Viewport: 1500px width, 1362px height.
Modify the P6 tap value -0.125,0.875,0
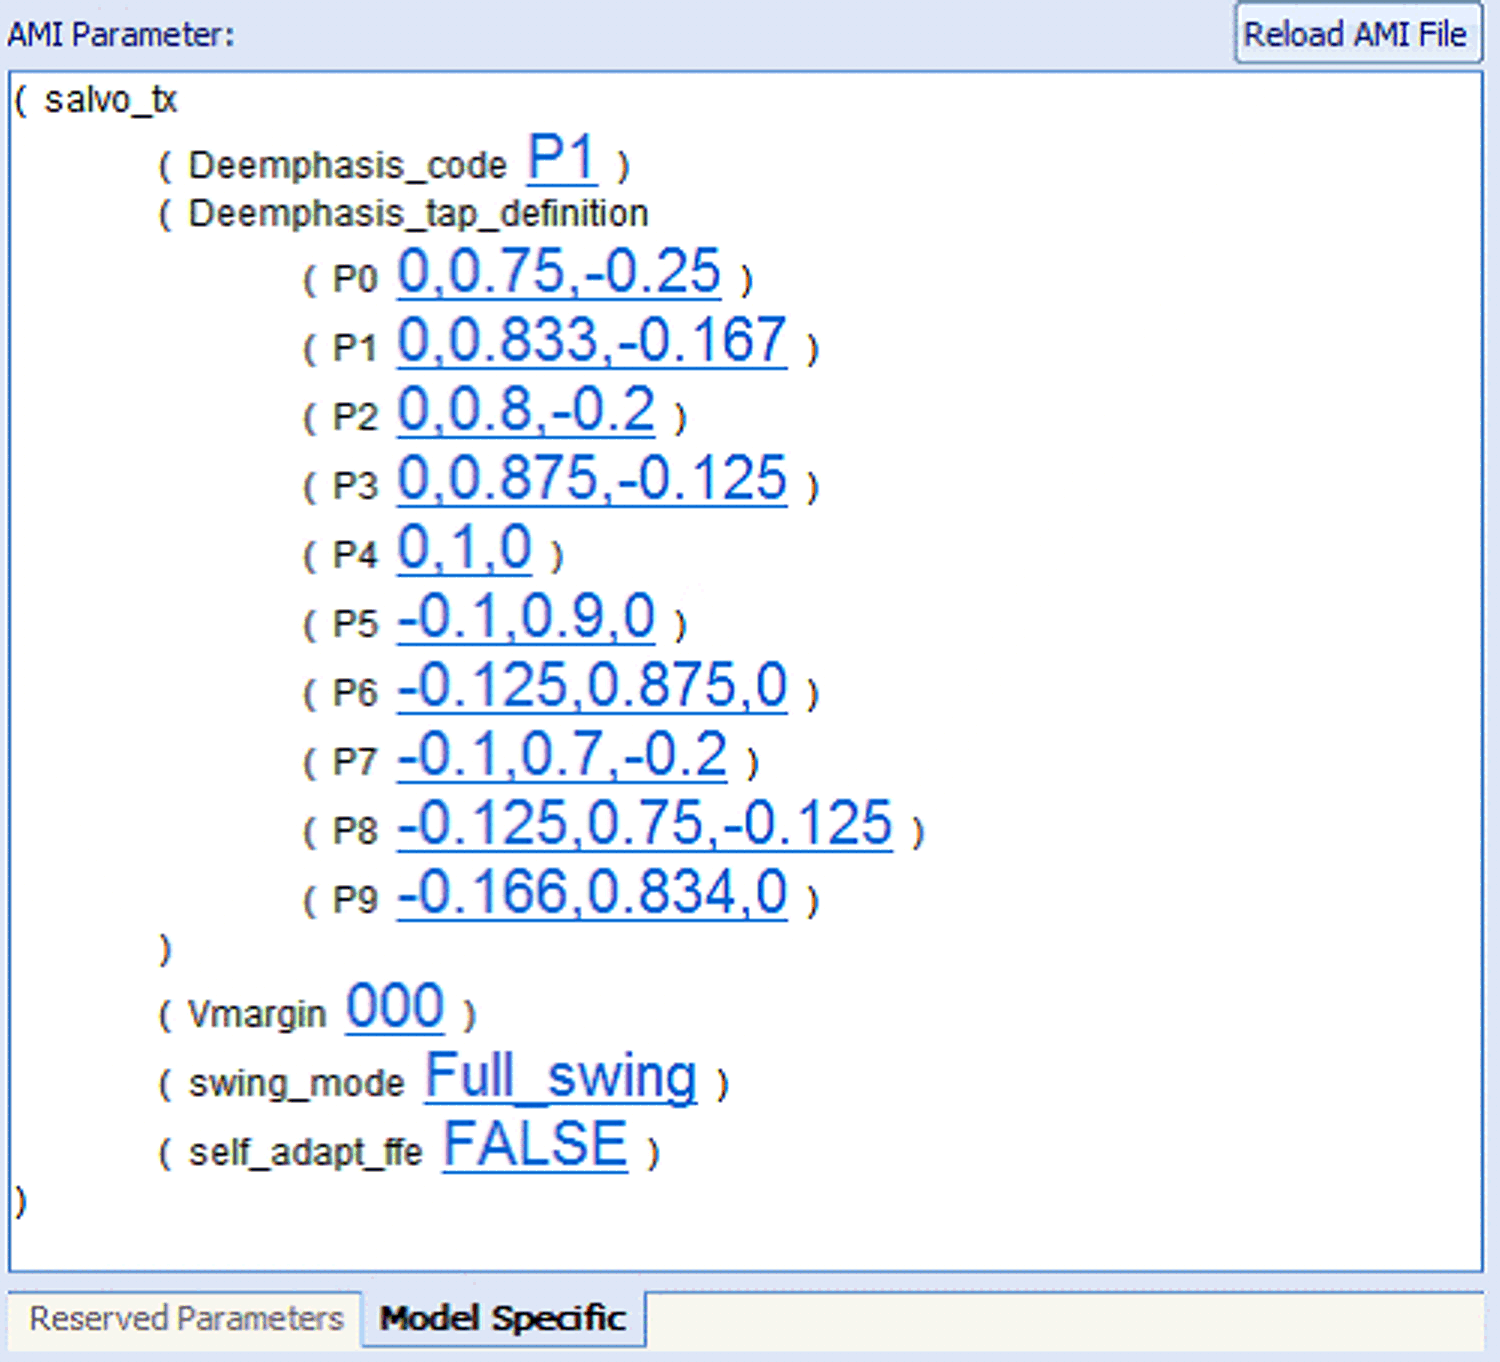coord(592,685)
